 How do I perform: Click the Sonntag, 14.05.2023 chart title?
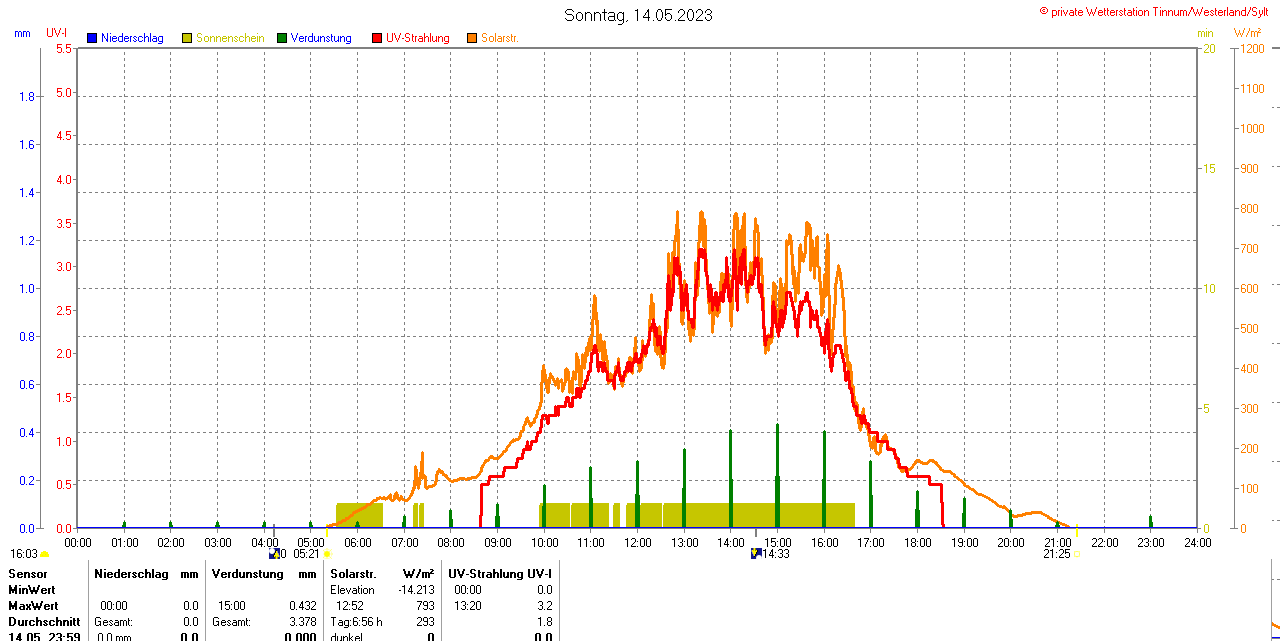click(x=639, y=15)
